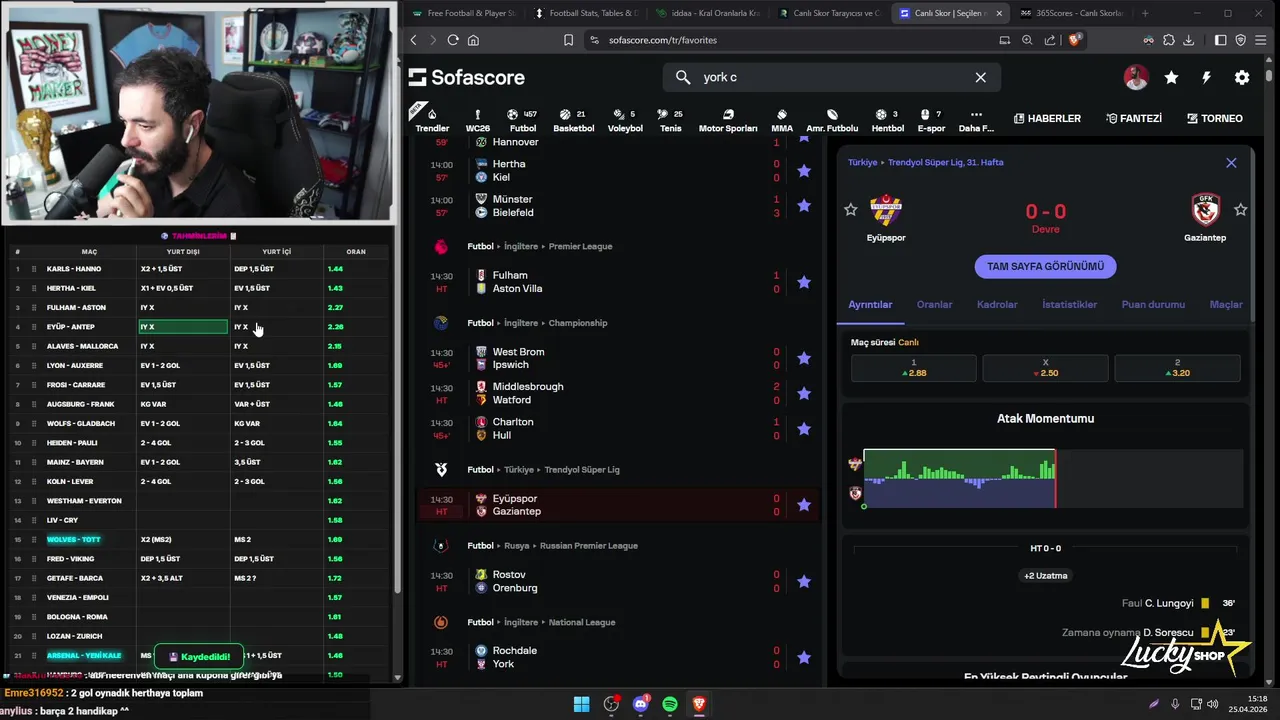
Task: Open the Trendler sports category
Action: [432, 119]
